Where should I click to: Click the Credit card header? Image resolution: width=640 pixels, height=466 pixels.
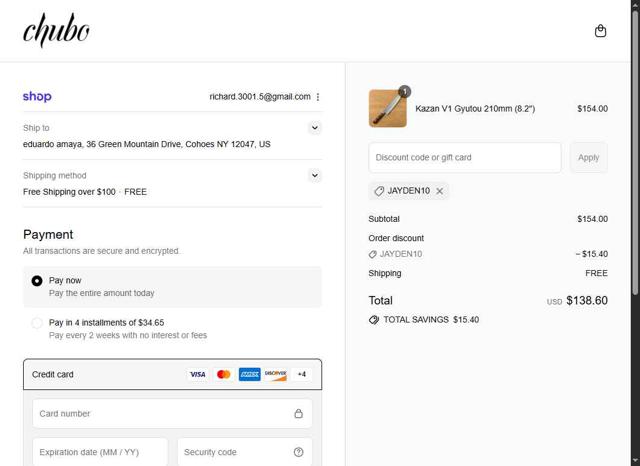point(172,374)
